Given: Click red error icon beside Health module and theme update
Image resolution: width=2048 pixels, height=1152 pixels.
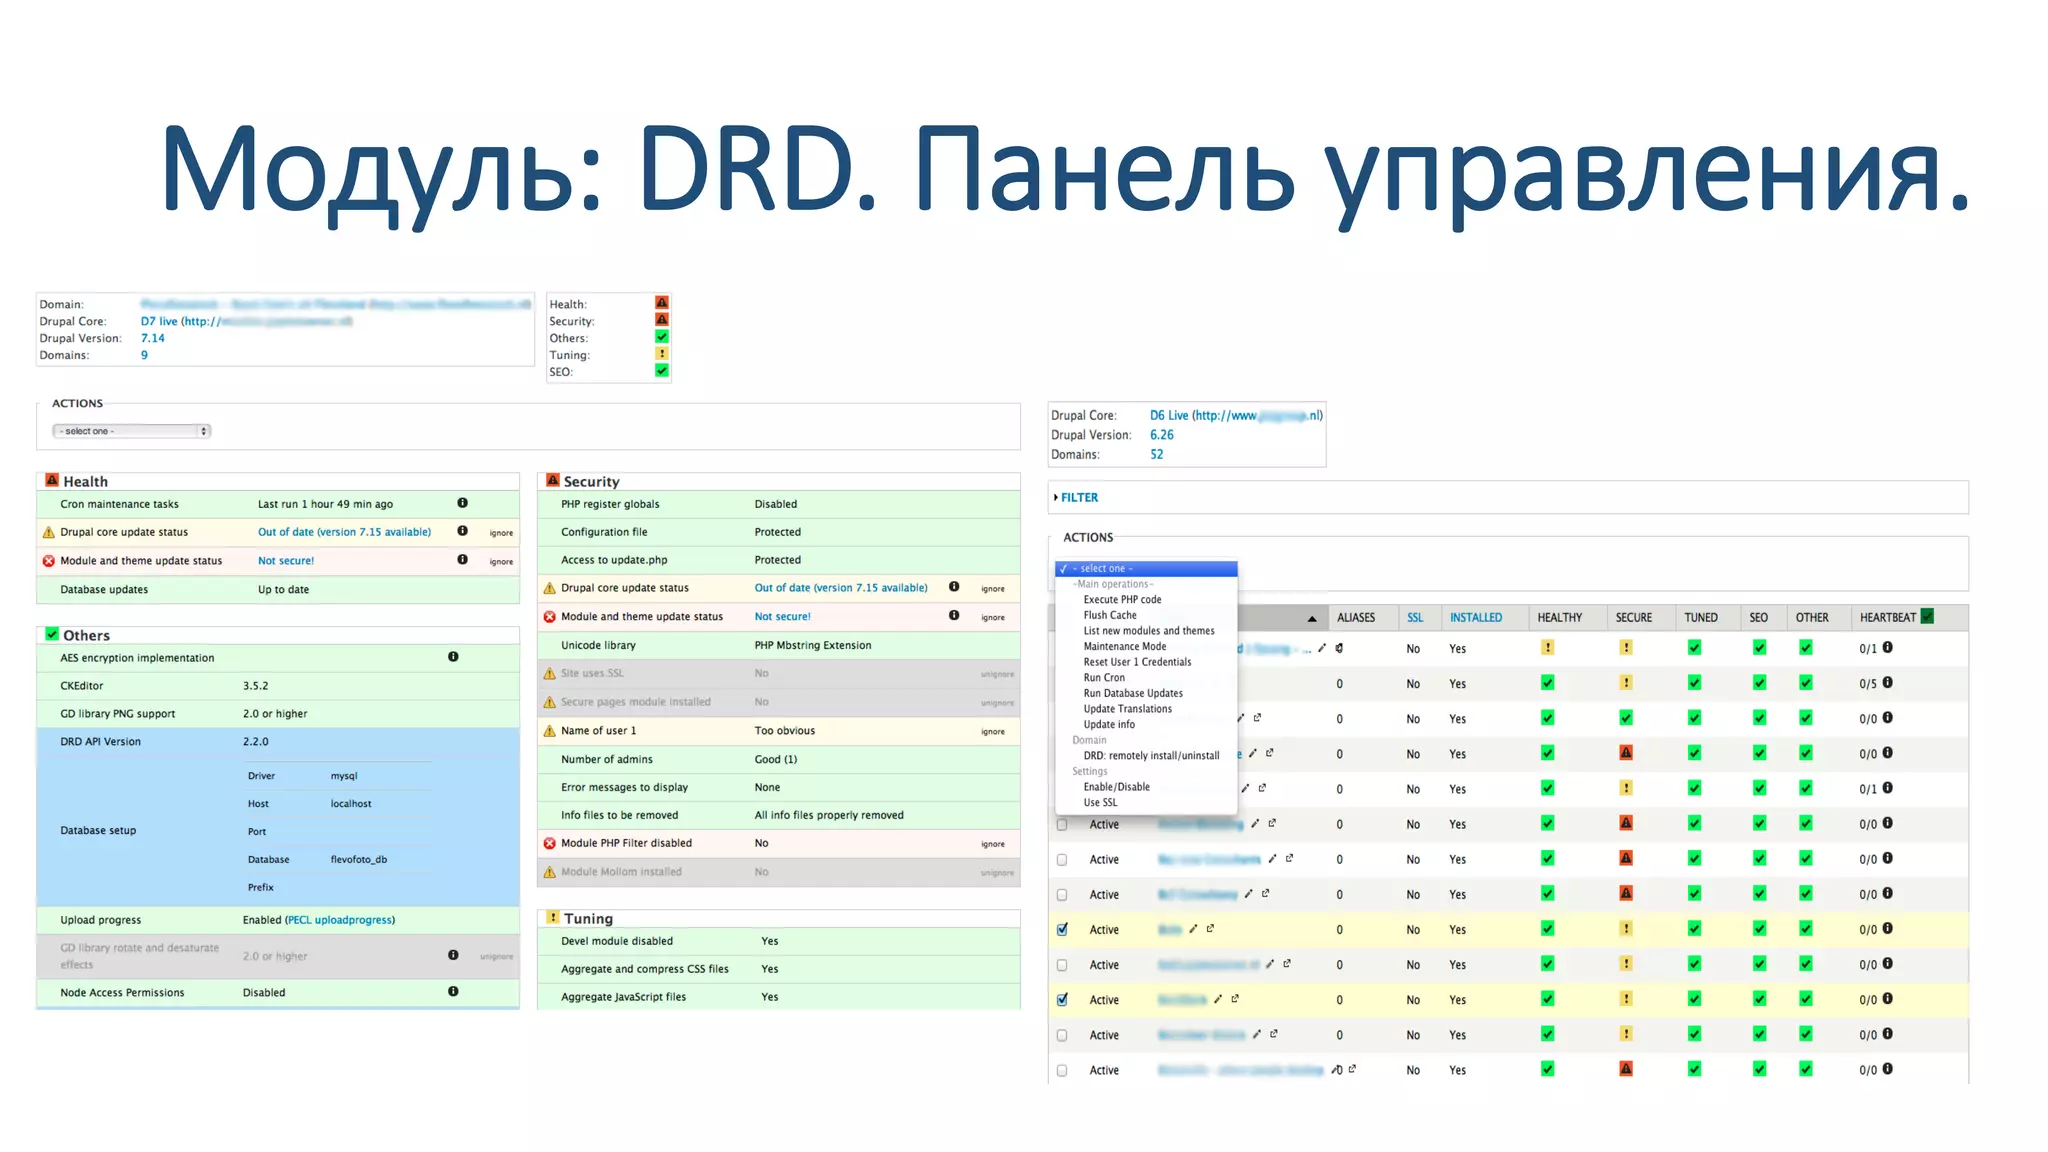Looking at the screenshot, I should tap(48, 561).
